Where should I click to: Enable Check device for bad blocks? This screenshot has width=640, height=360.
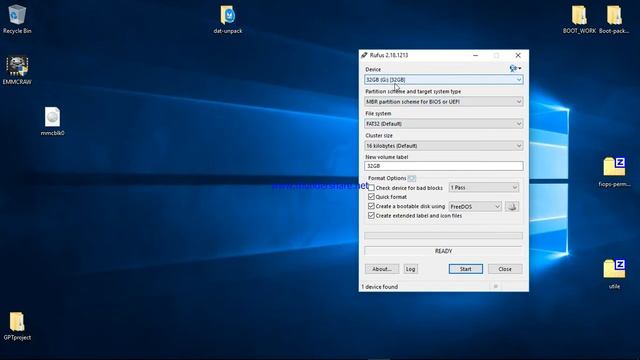point(371,188)
